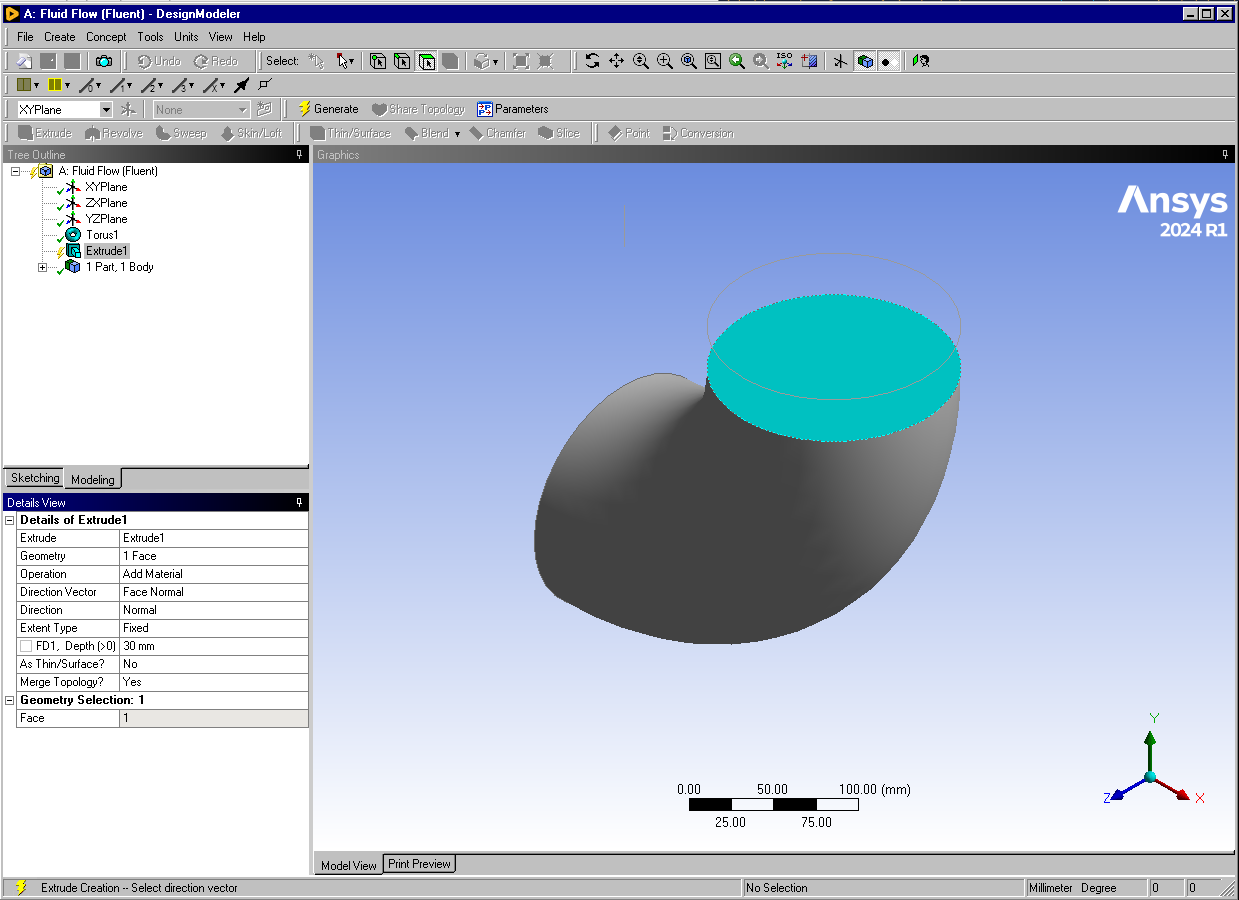Toggle the Display Model solid icon
Viewport: 1239px width, 900px height.
tap(865, 61)
